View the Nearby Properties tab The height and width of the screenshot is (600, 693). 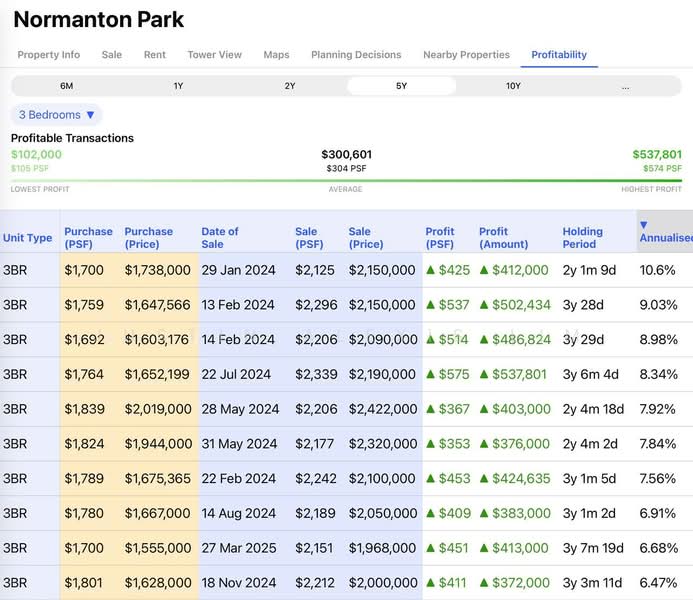(x=466, y=55)
